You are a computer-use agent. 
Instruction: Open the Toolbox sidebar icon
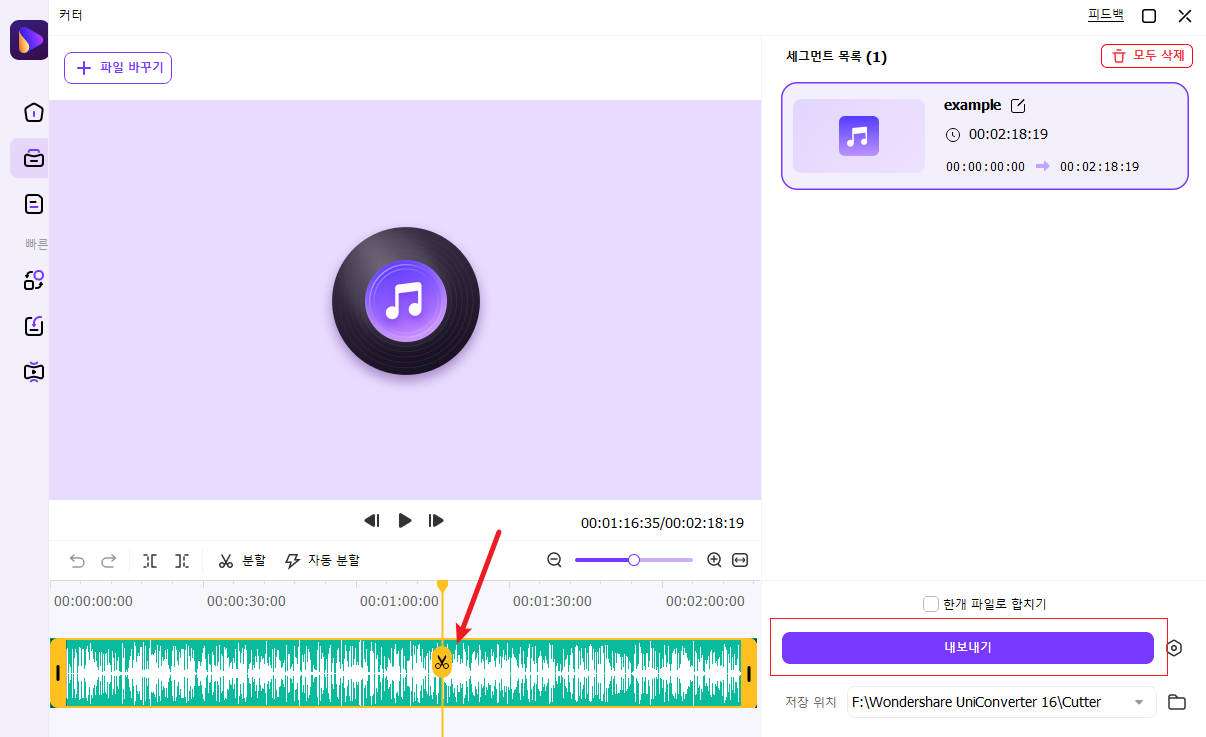pyautogui.click(x=34, y=158)
